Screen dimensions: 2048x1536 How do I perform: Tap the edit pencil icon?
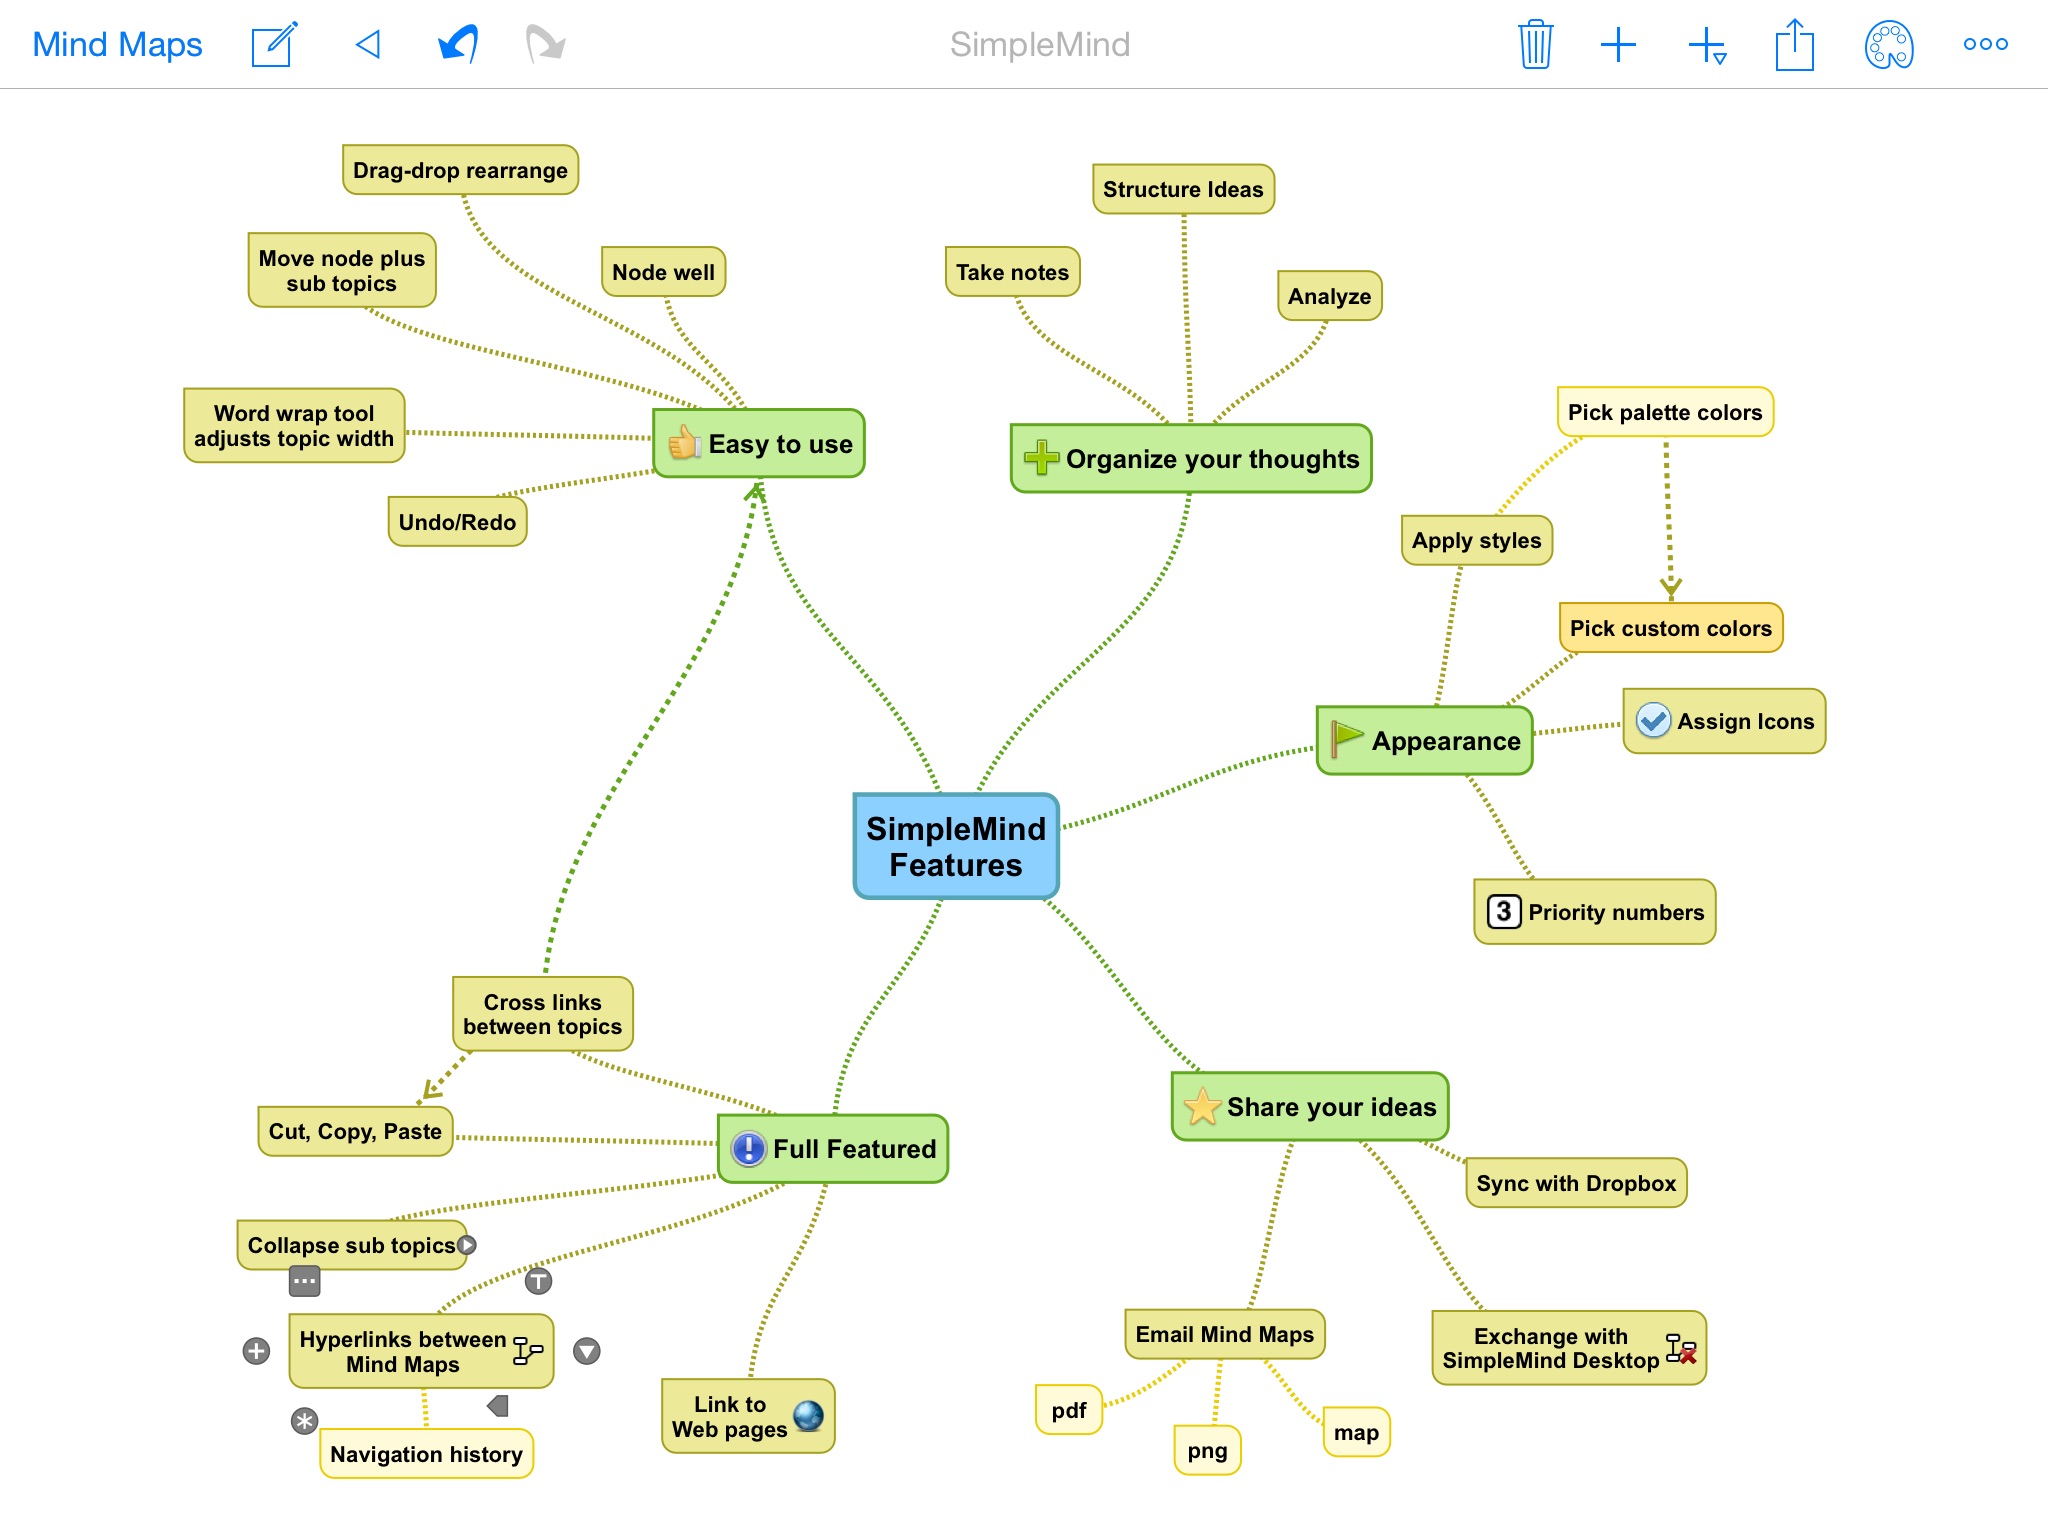(274, 44)
